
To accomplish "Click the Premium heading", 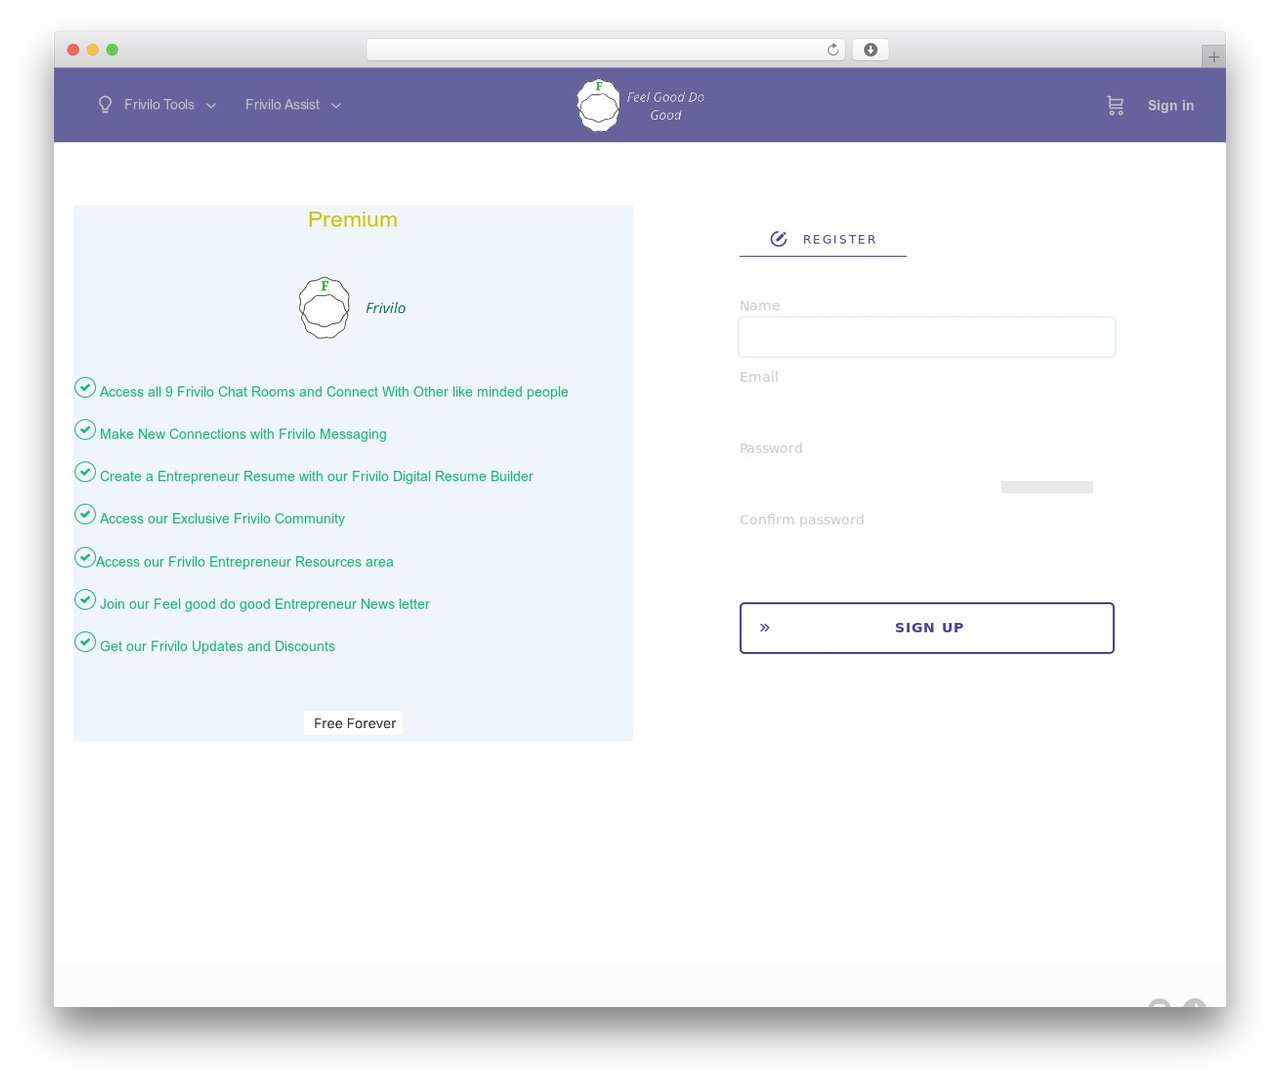I will click(353, 219).
